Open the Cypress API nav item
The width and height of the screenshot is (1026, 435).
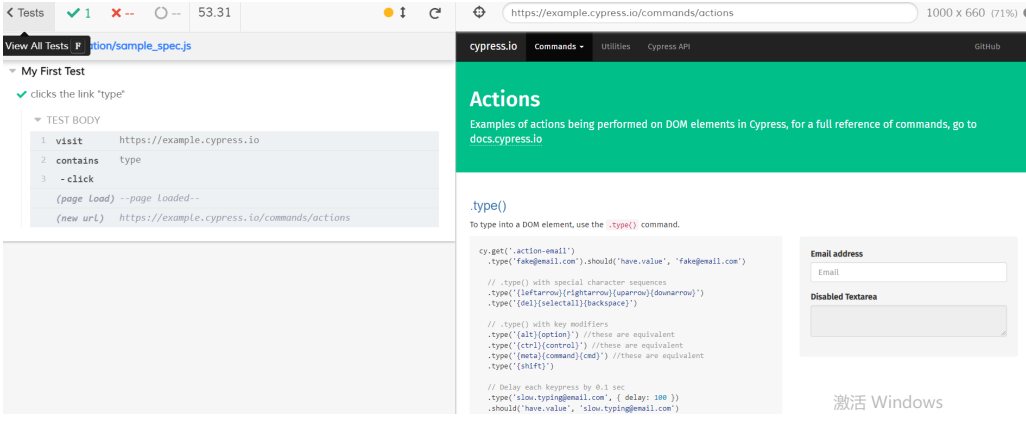pyautogui.click(x=668, y=46)
